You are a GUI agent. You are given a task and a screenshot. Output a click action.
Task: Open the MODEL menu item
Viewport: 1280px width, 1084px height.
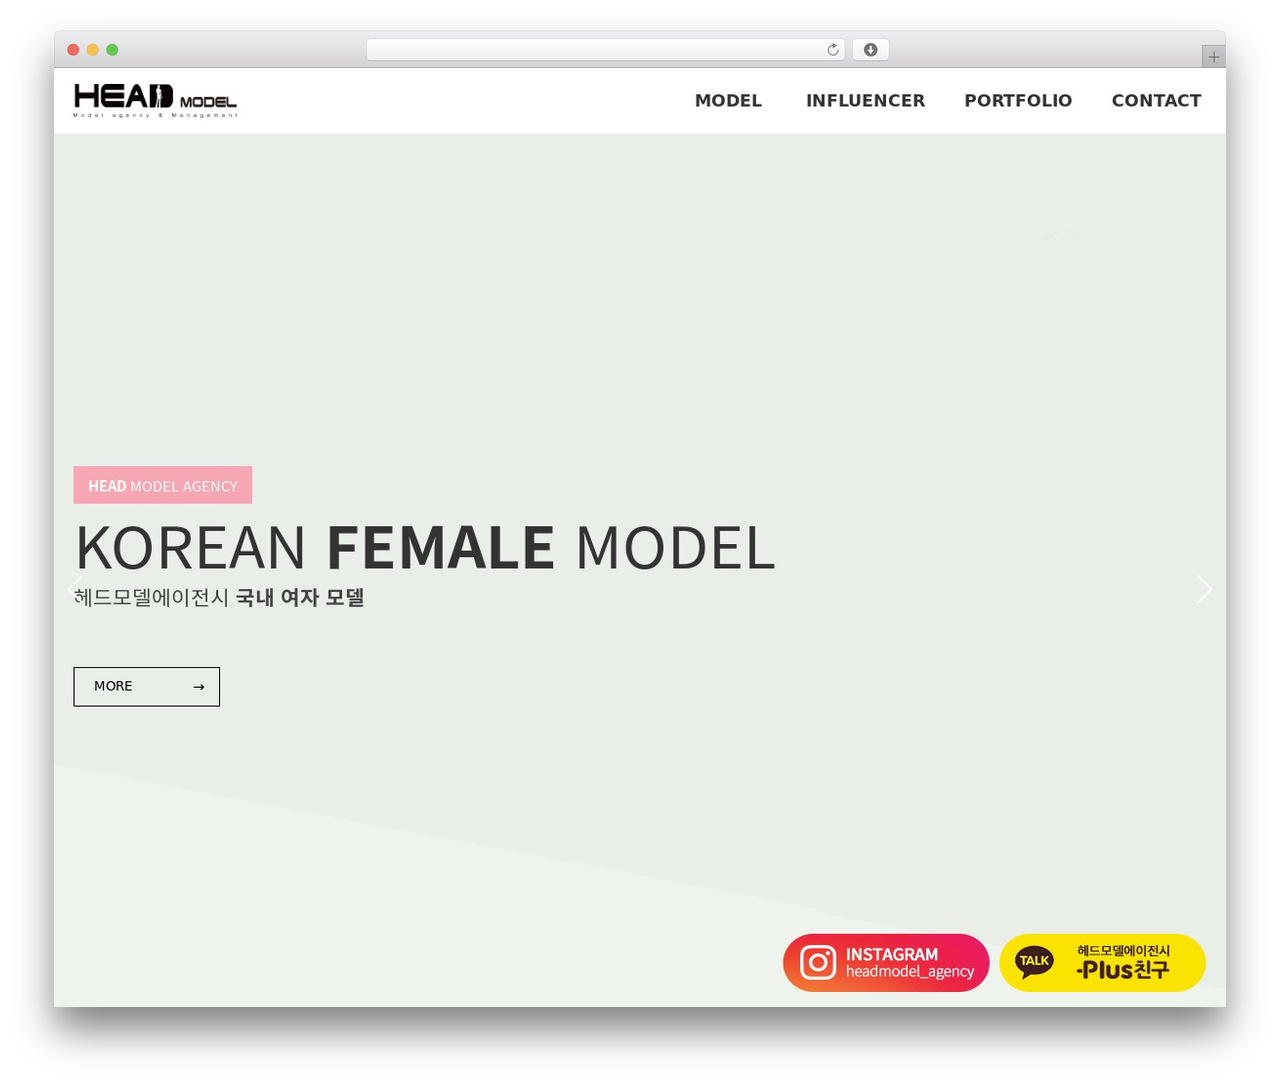(728, 100)
